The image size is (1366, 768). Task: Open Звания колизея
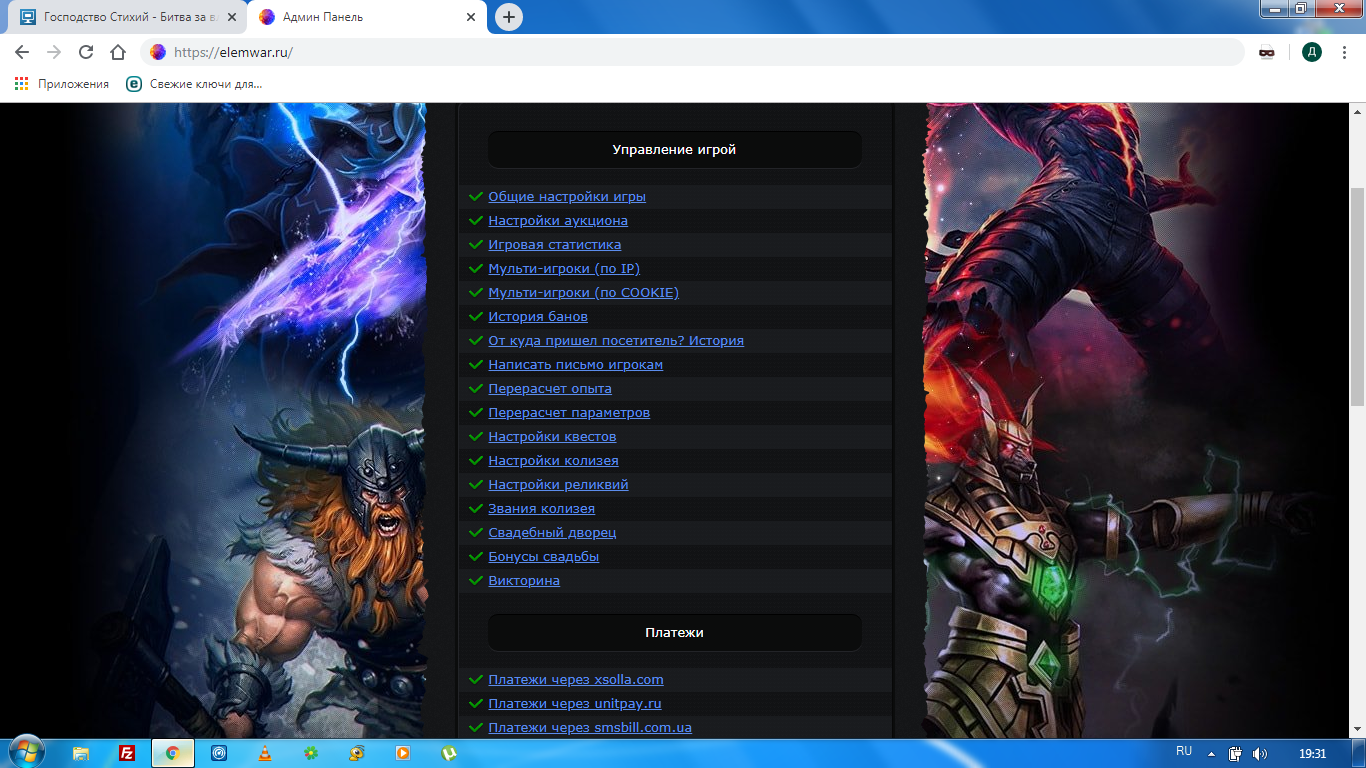(541, 509)
